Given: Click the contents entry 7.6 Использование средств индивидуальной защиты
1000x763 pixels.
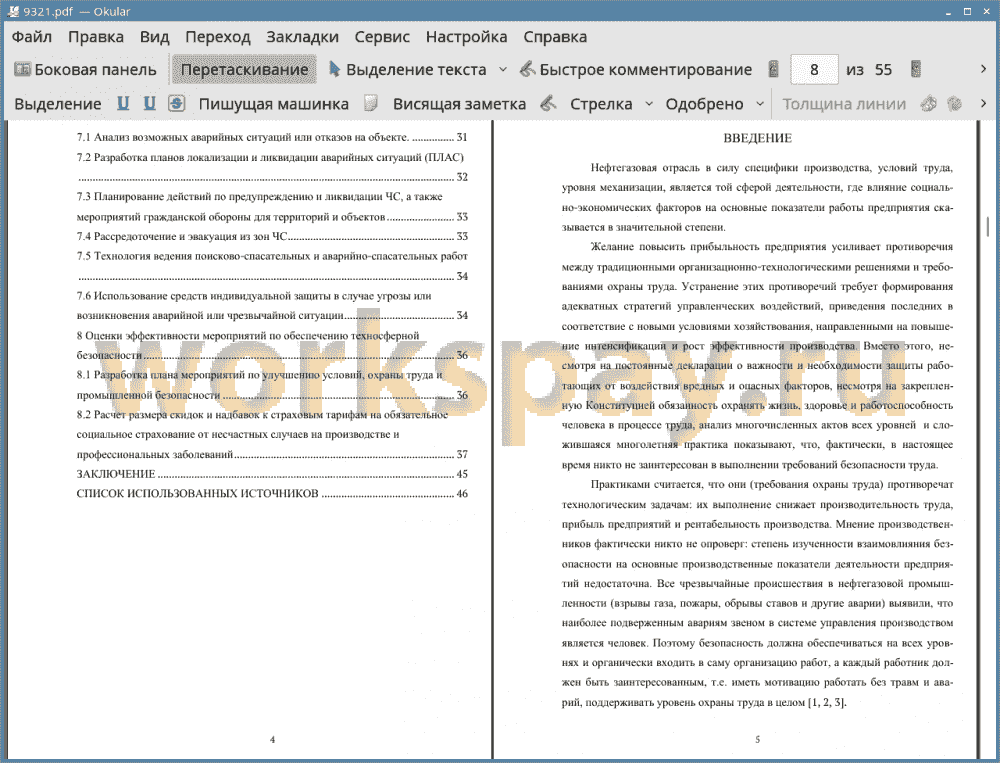Looking at the screenshot, I should click(272, 306).
